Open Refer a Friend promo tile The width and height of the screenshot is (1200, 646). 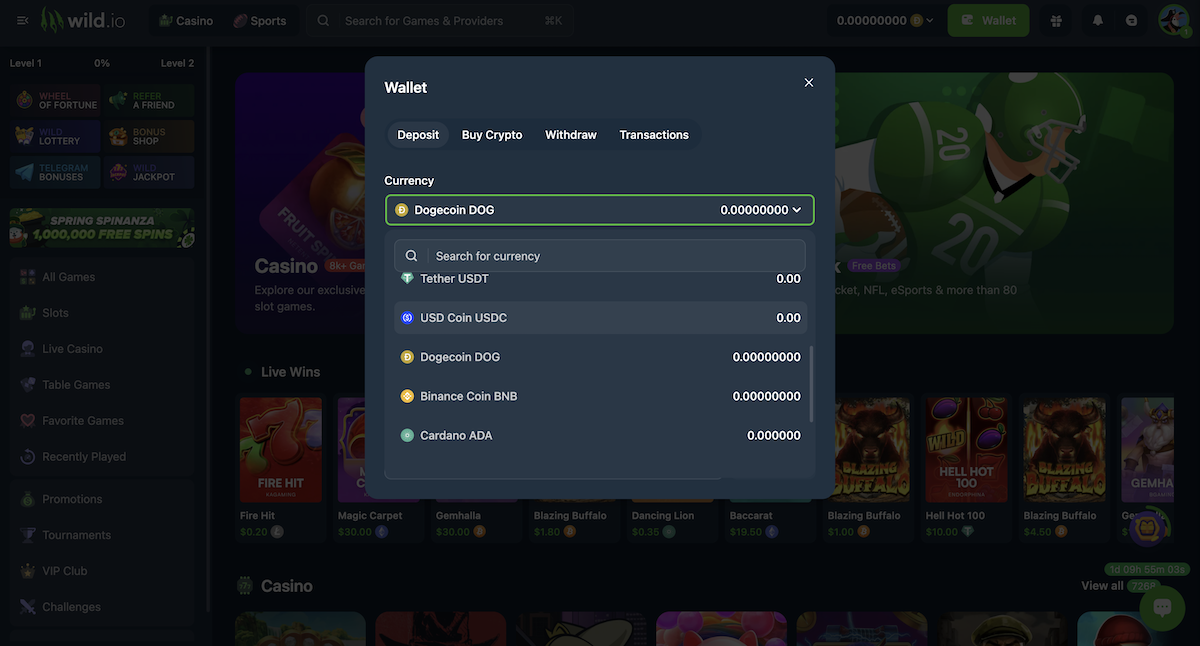[x=149, y=101]
